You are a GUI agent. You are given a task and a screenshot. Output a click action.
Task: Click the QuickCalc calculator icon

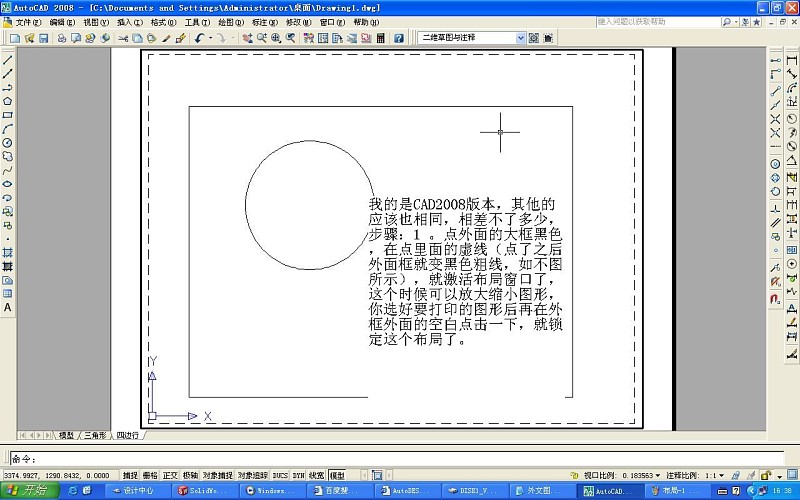tap(380, 38)
